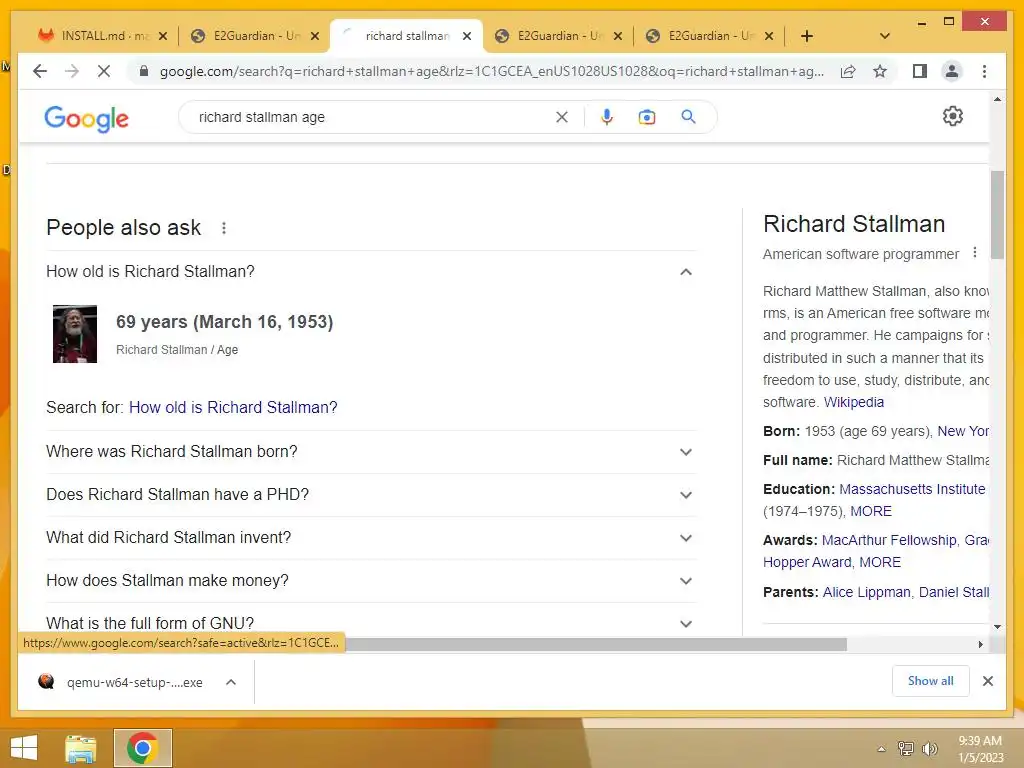1024x768 pixels.
Task: Switch to the last E2Guardian tab
Action: pyautogui.click(x=710, y=36)
